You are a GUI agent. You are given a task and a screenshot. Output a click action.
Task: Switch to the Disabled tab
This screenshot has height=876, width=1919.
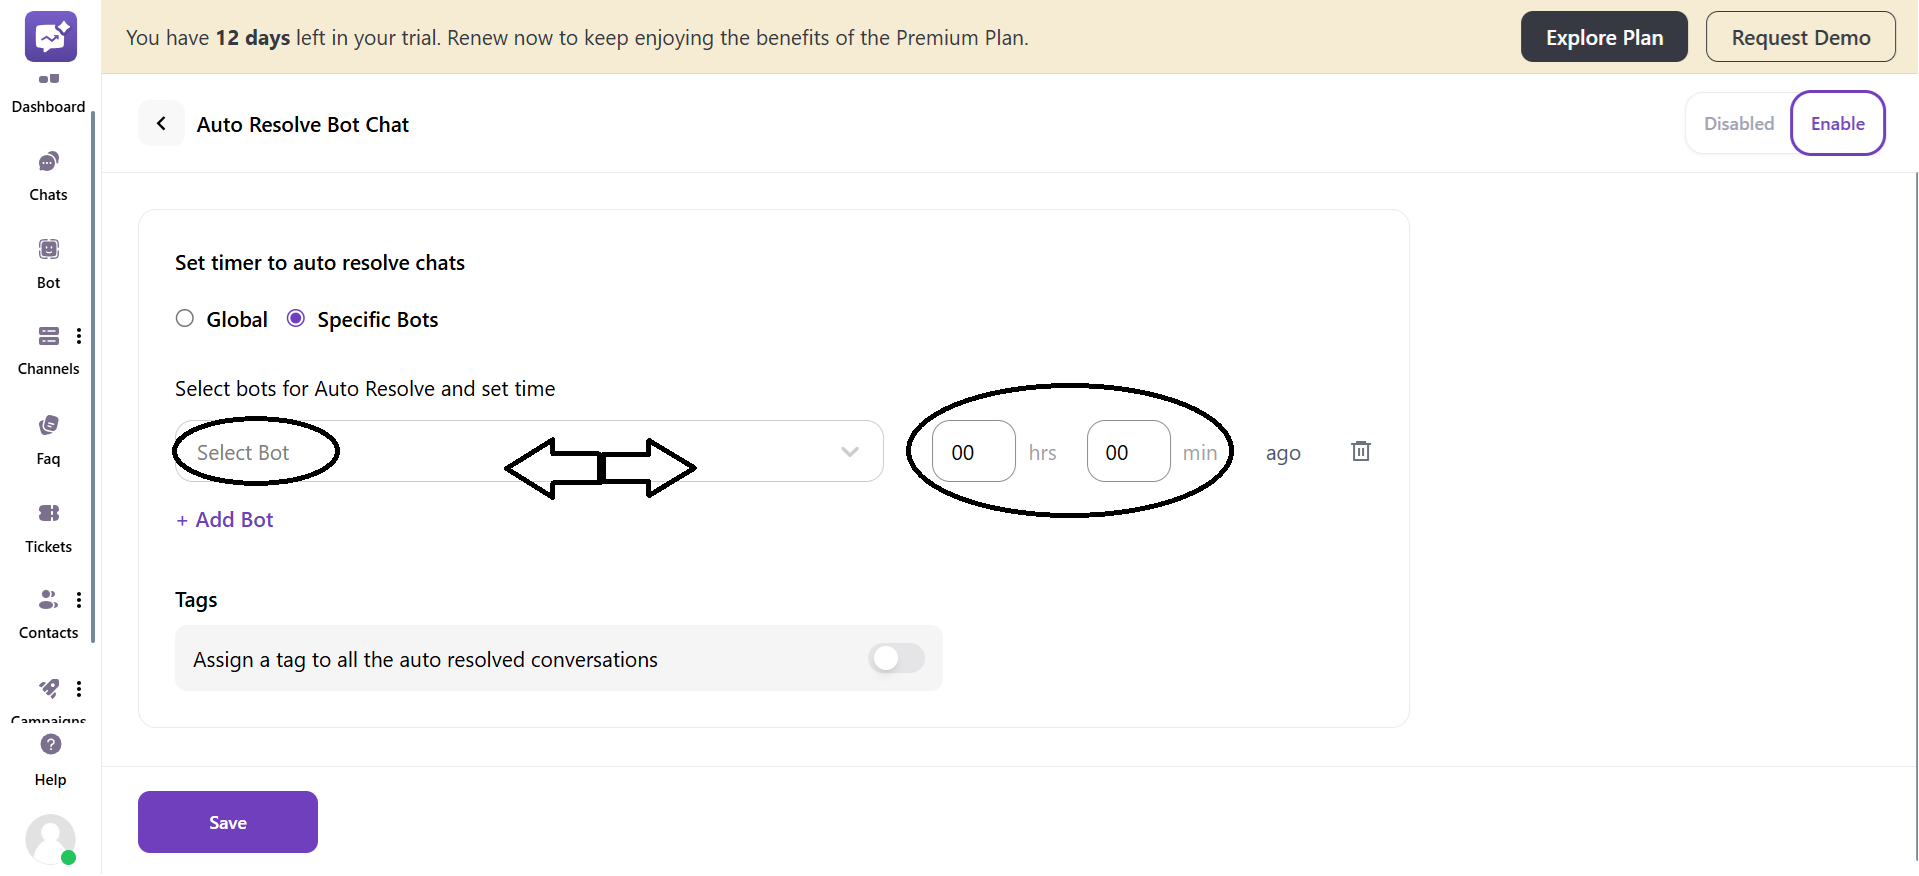click(x=1738, y=123)
